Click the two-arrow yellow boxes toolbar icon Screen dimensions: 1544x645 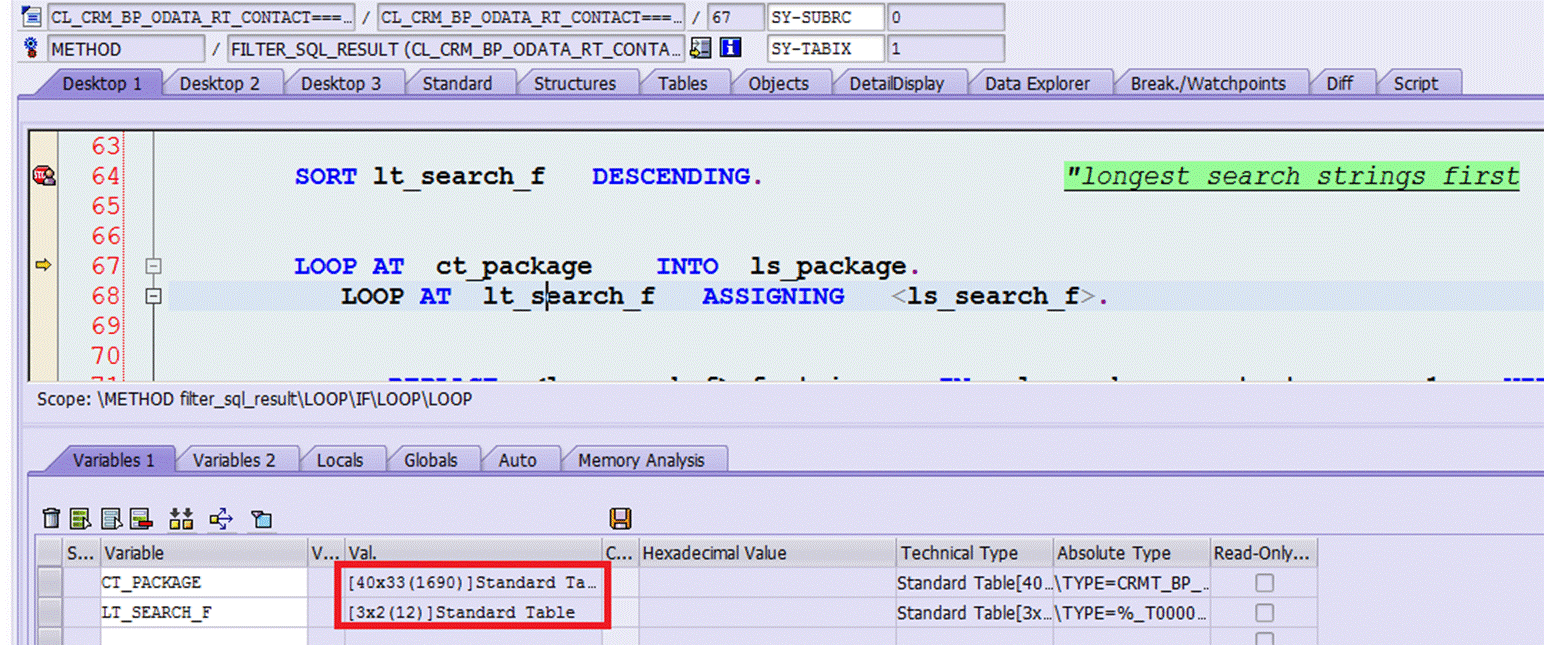pyautogui.click(x=181, y=518)
